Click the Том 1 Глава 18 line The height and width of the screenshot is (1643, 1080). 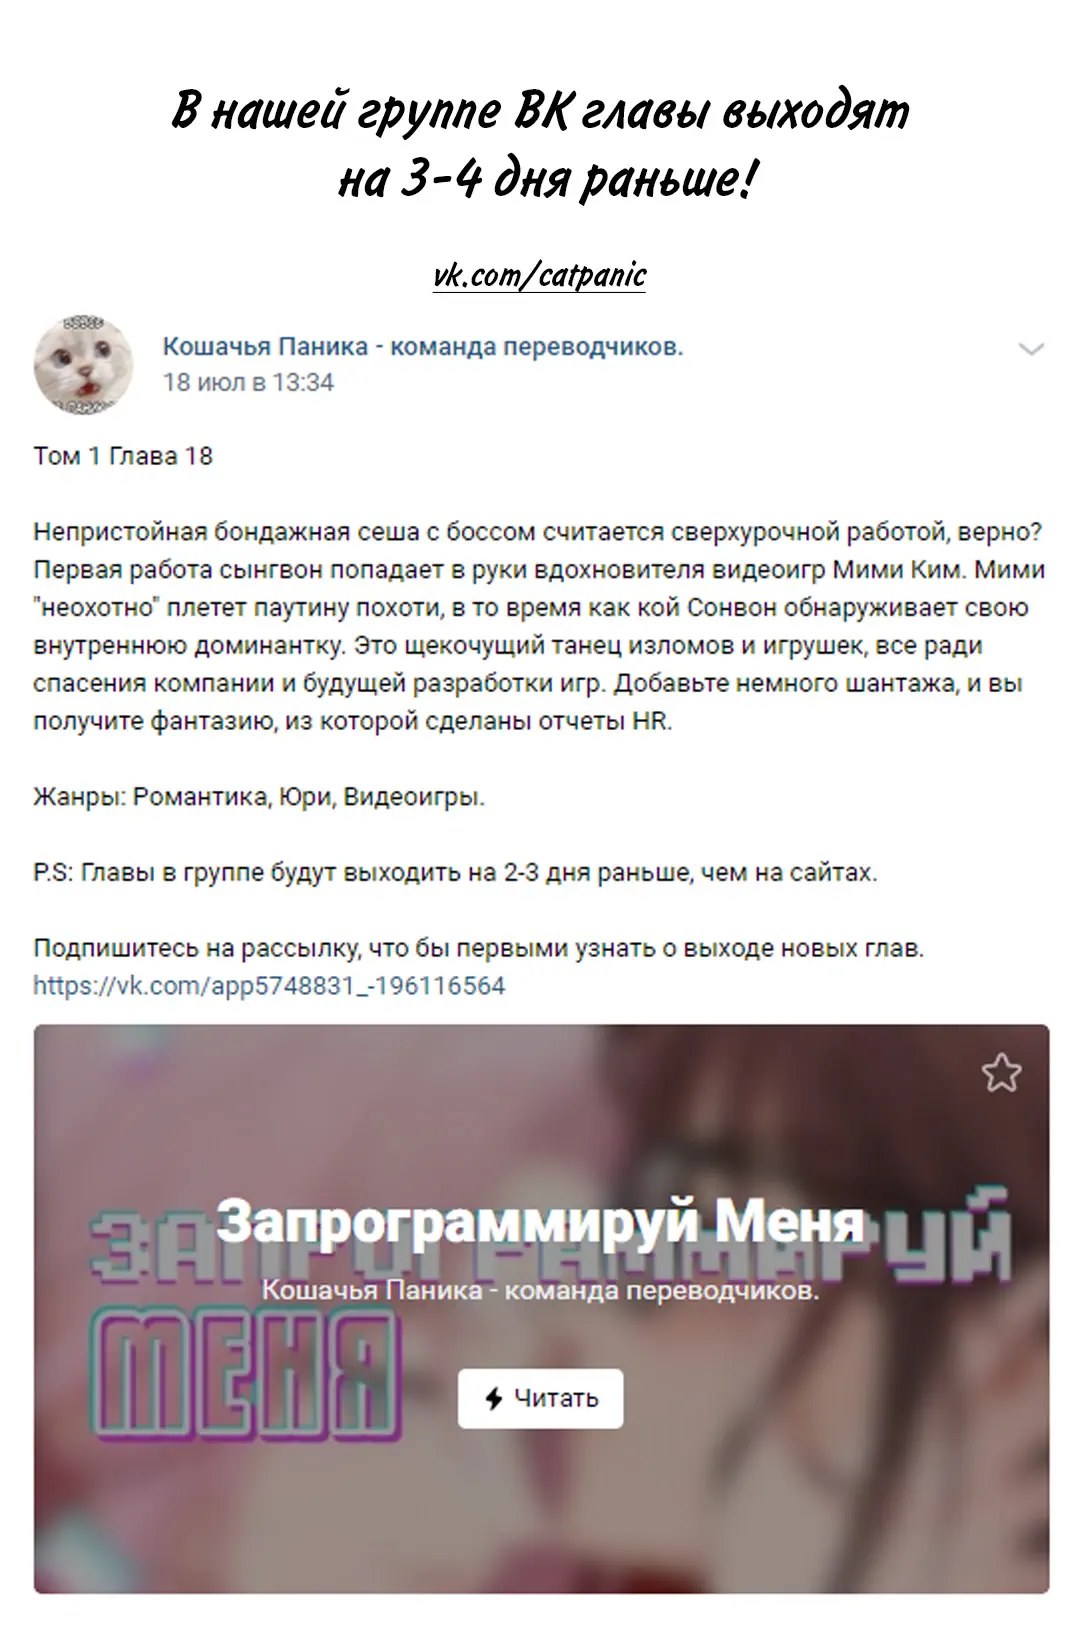[123, 456]
